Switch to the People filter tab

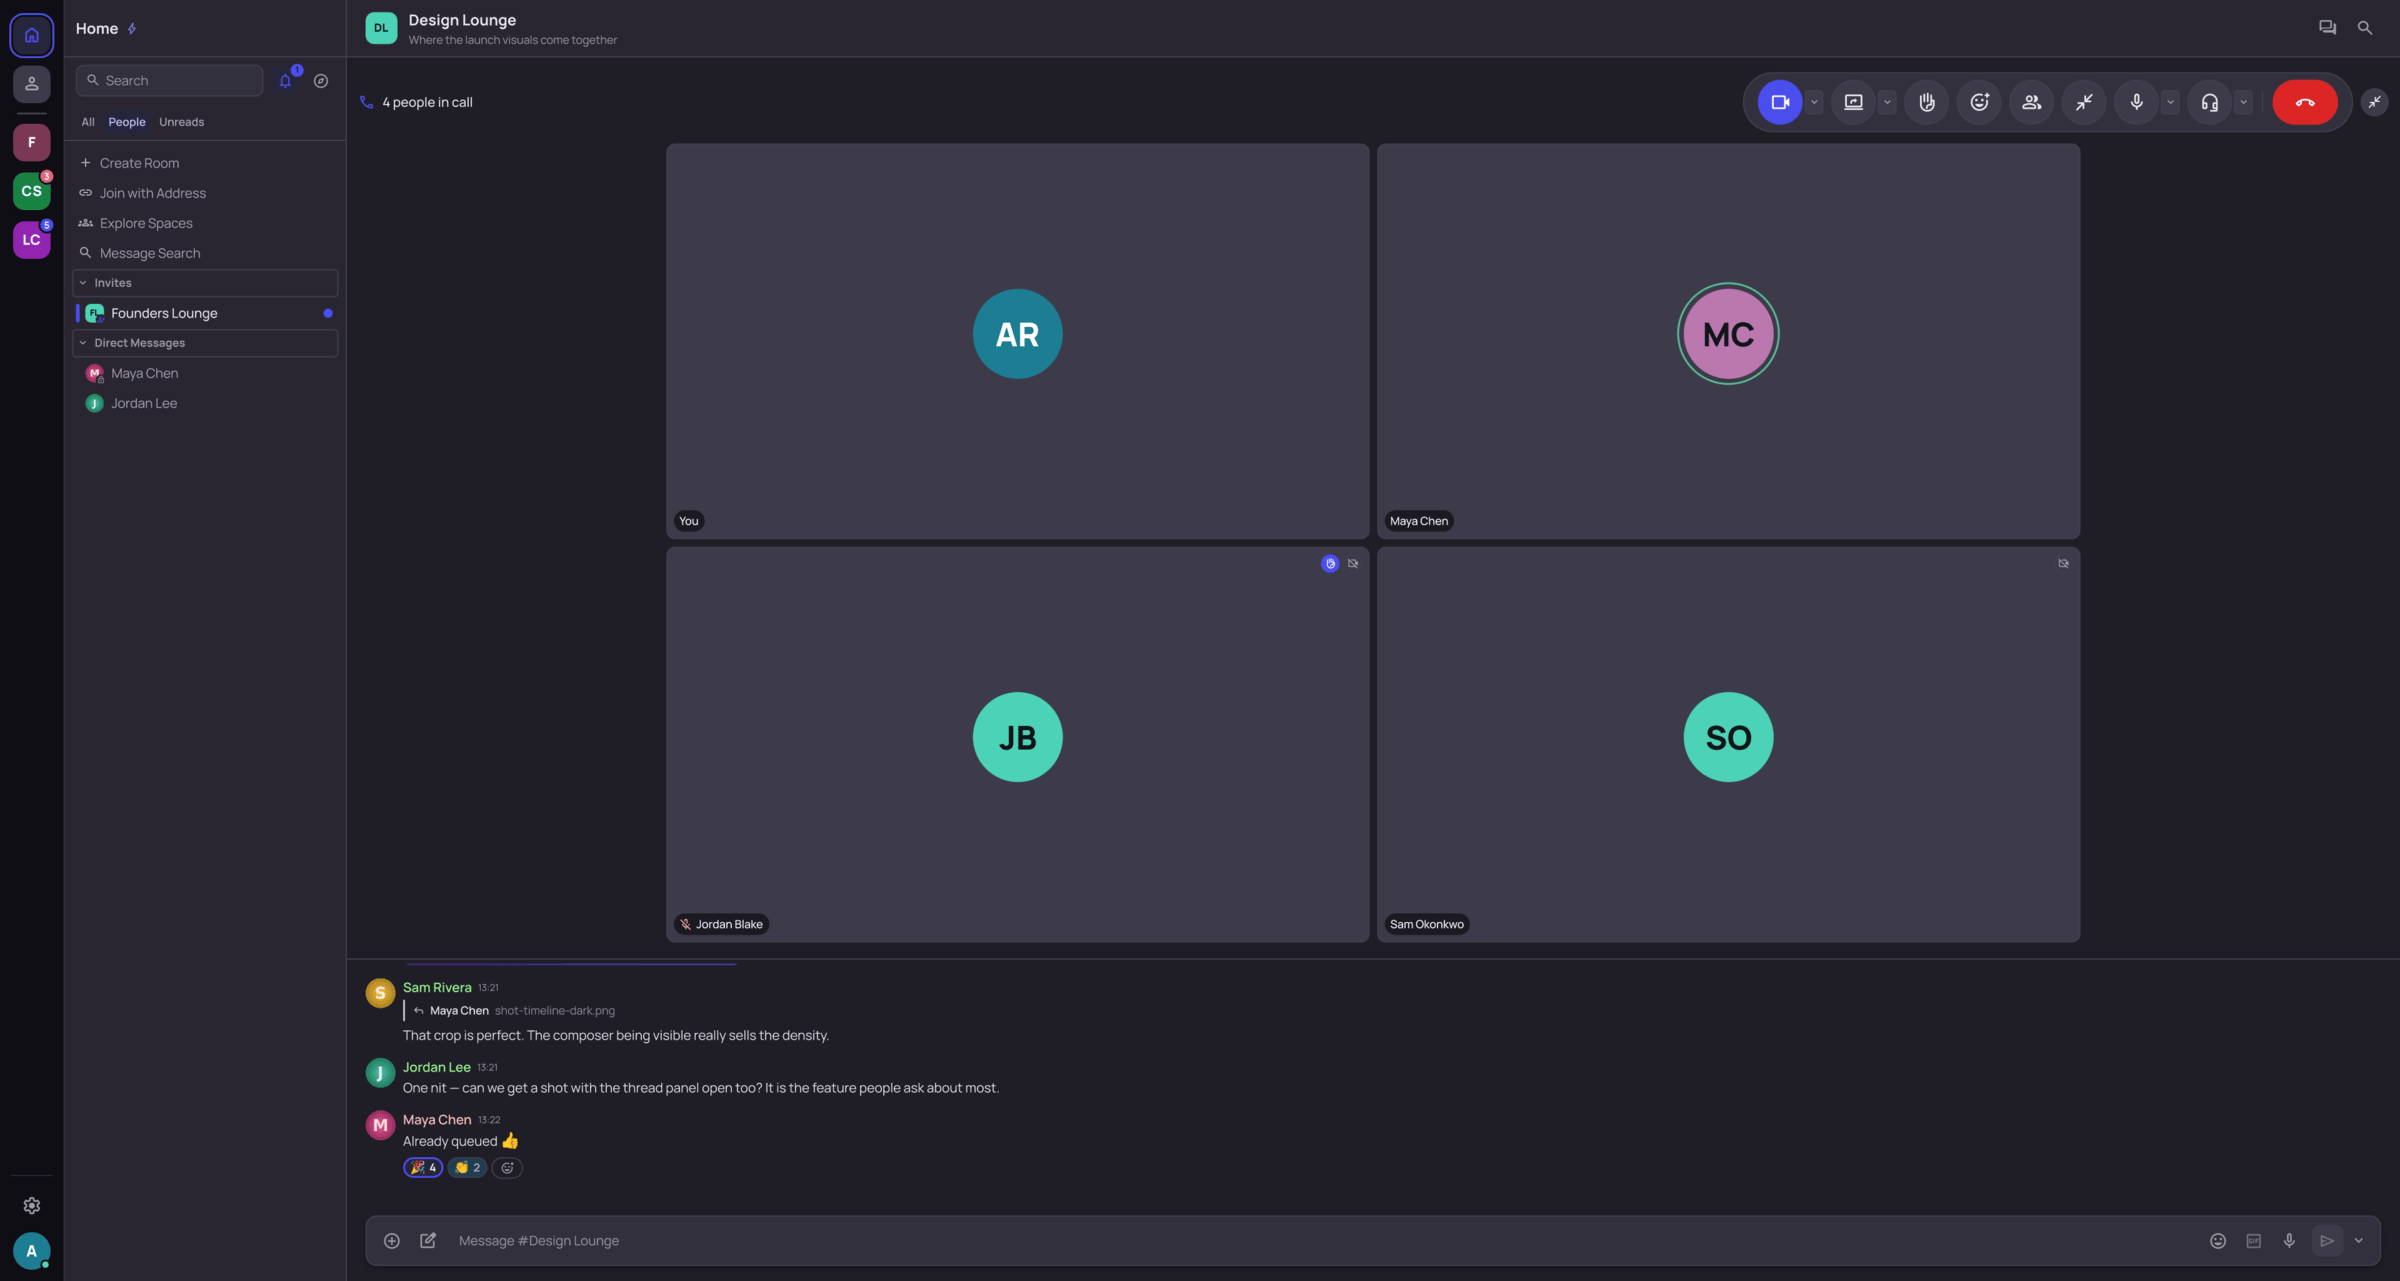tap(127, 122)
